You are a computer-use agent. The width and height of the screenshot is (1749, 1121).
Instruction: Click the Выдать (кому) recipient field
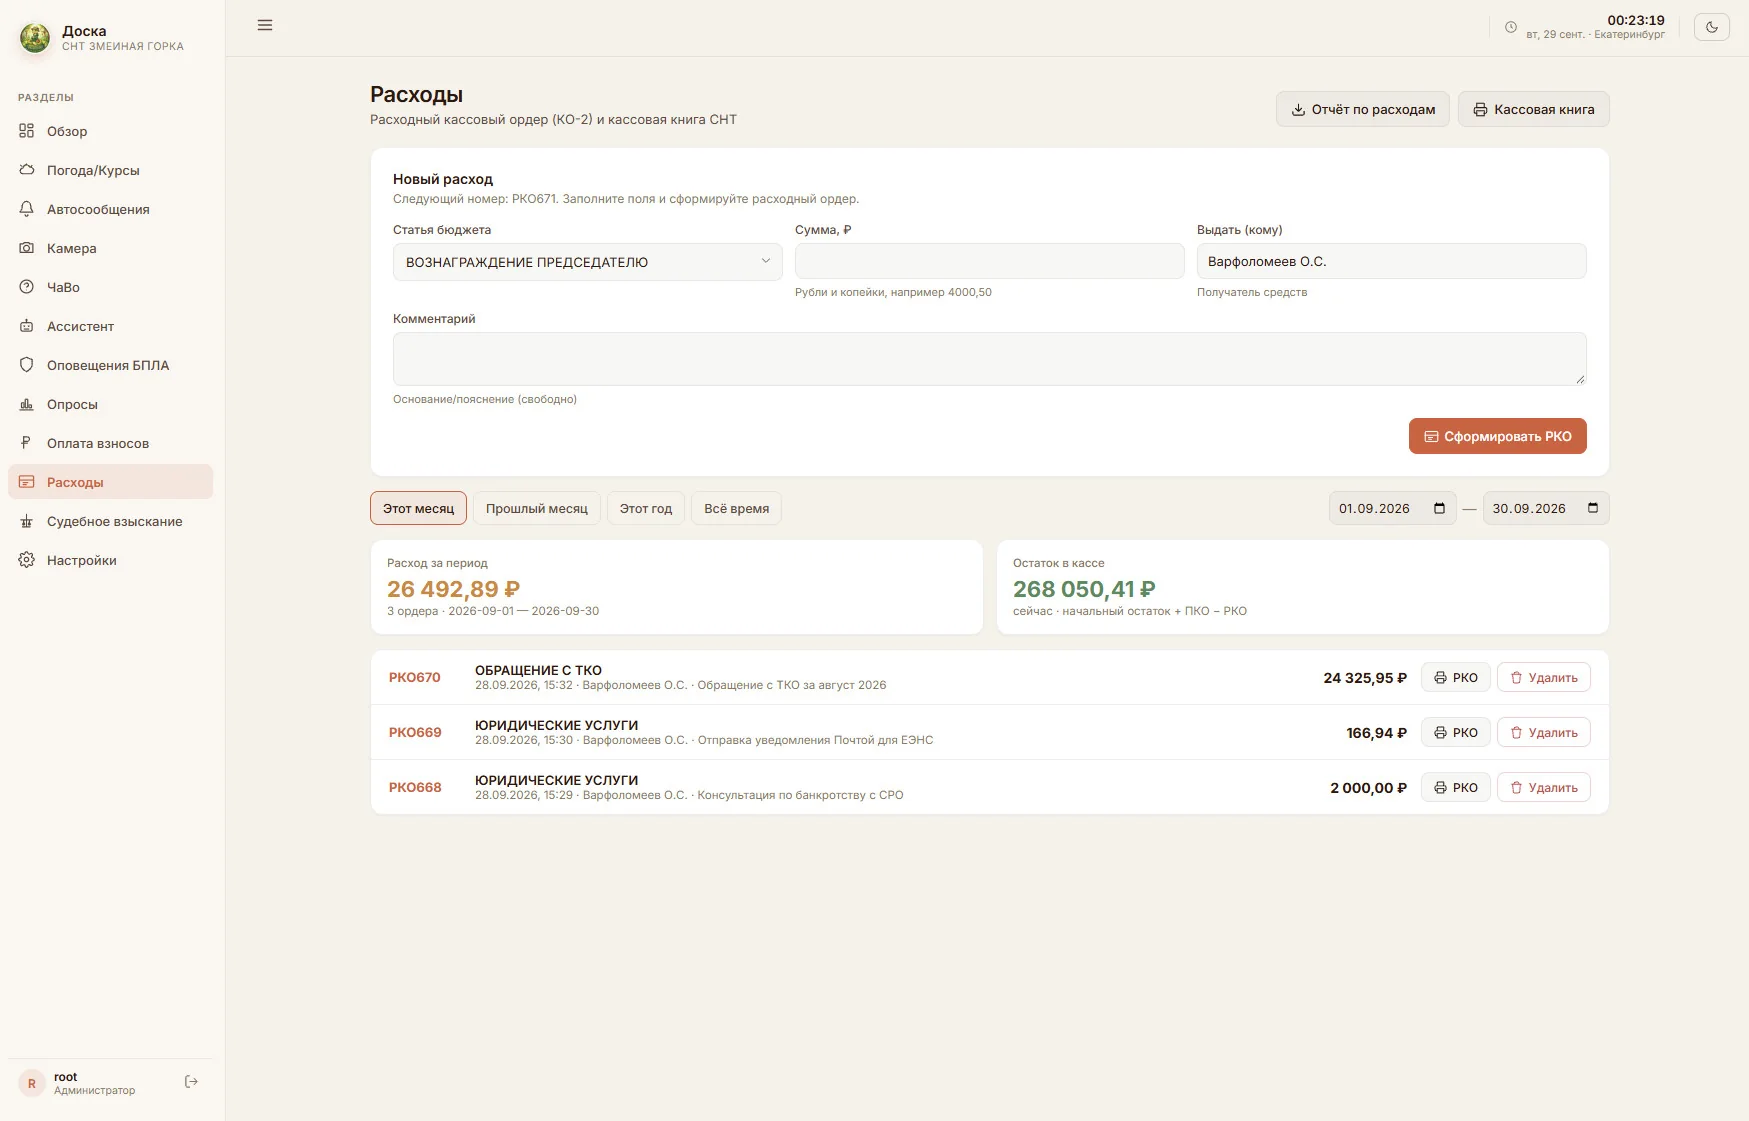coord(1391,261)
